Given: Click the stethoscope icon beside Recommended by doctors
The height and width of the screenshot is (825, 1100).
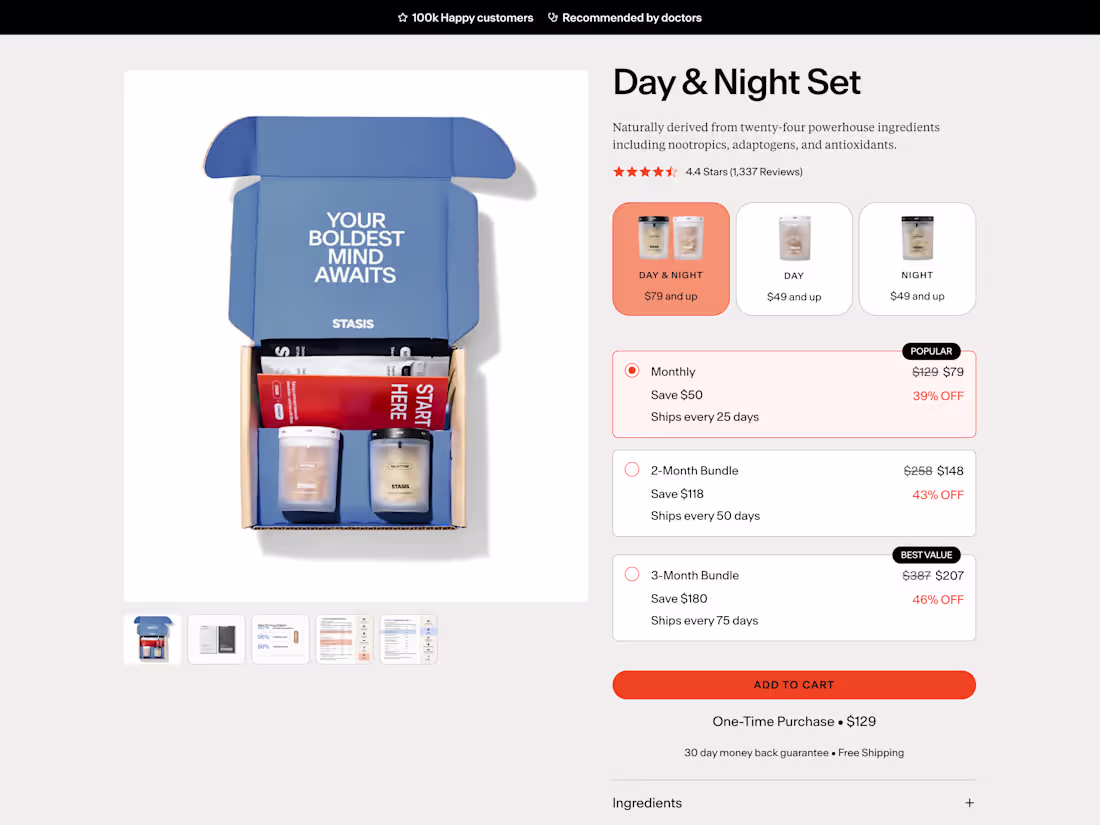Looking at the screenshot, I should [553, 18].
